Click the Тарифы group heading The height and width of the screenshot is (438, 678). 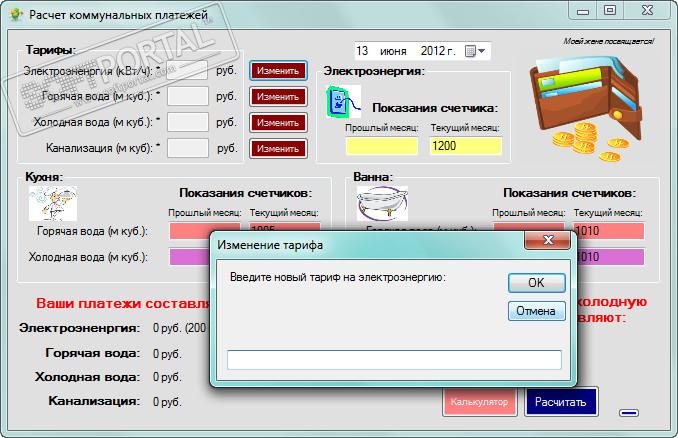click(x=50, y=50)
